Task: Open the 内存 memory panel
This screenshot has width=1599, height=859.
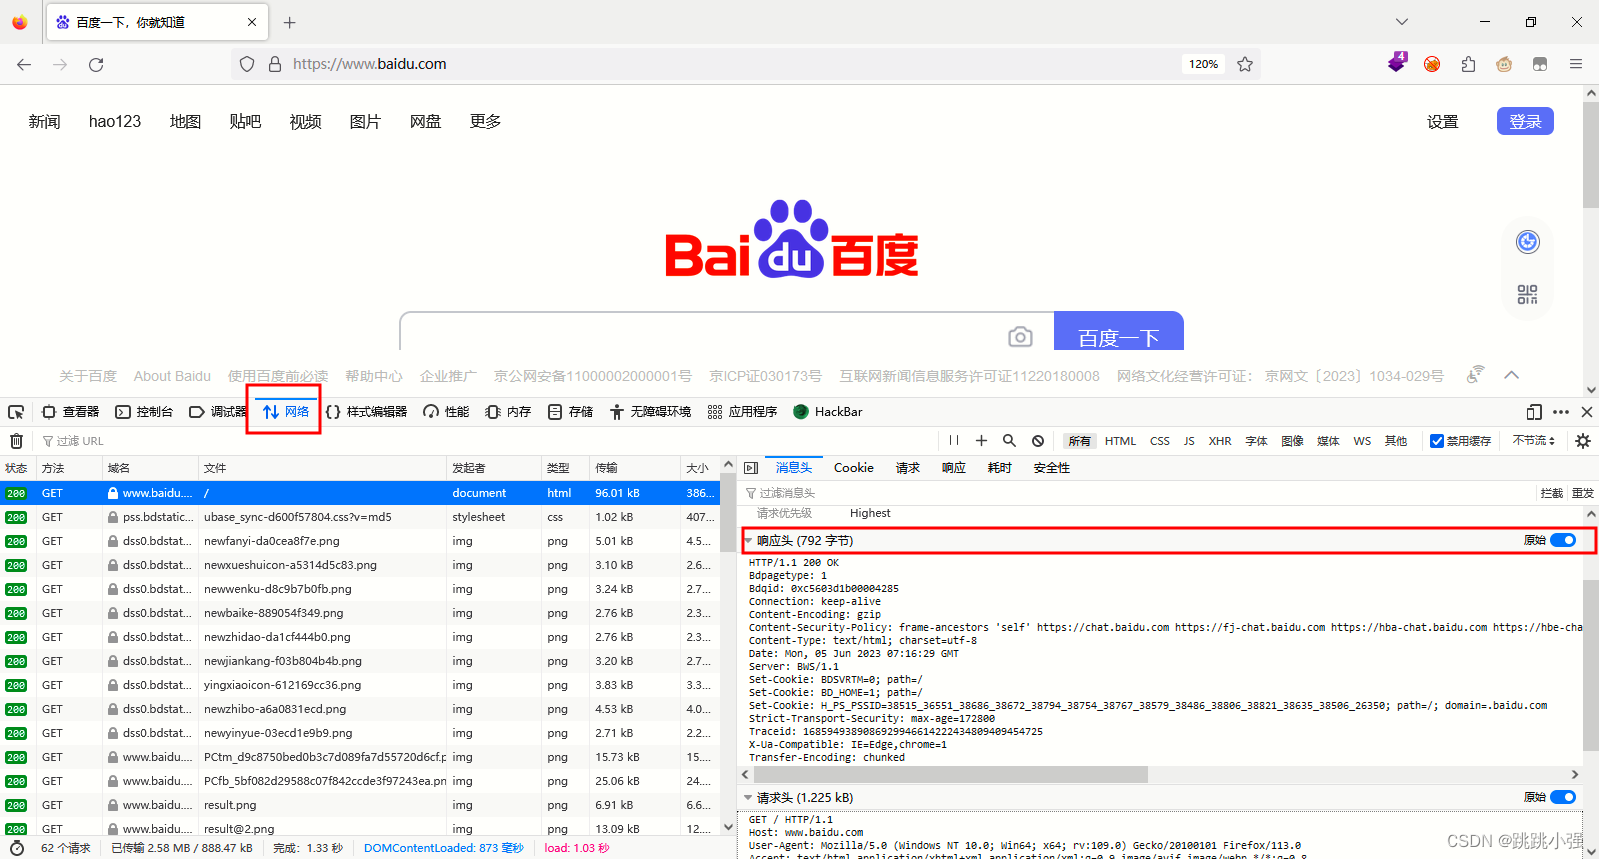Action: pos(508,412)
